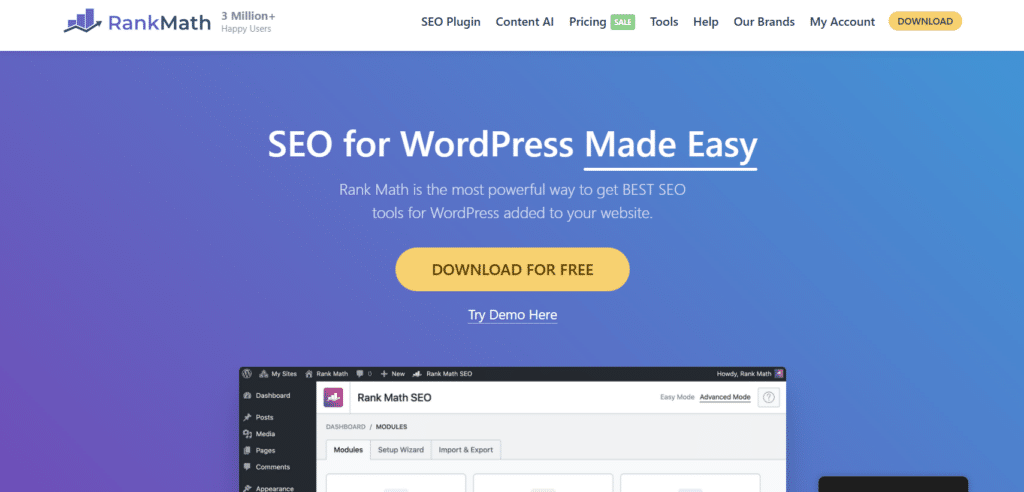1024x492 pixels.
Task: Open Pages in the WordPress sidebar
Action: [259, 450]
